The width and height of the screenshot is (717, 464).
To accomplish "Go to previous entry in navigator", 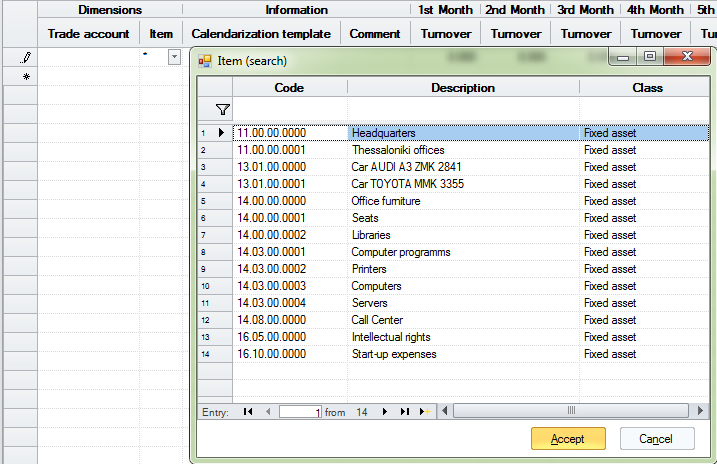I will point(268,412).
